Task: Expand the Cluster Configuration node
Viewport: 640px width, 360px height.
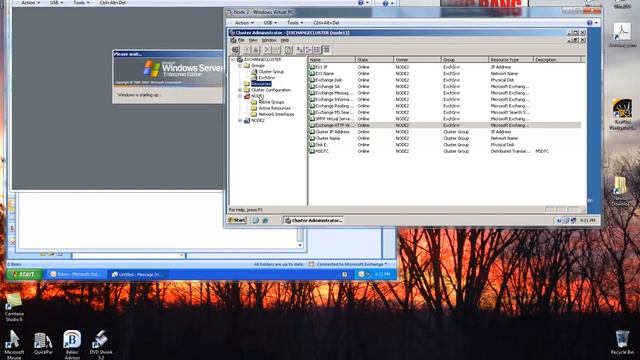Action: point(240,90)
